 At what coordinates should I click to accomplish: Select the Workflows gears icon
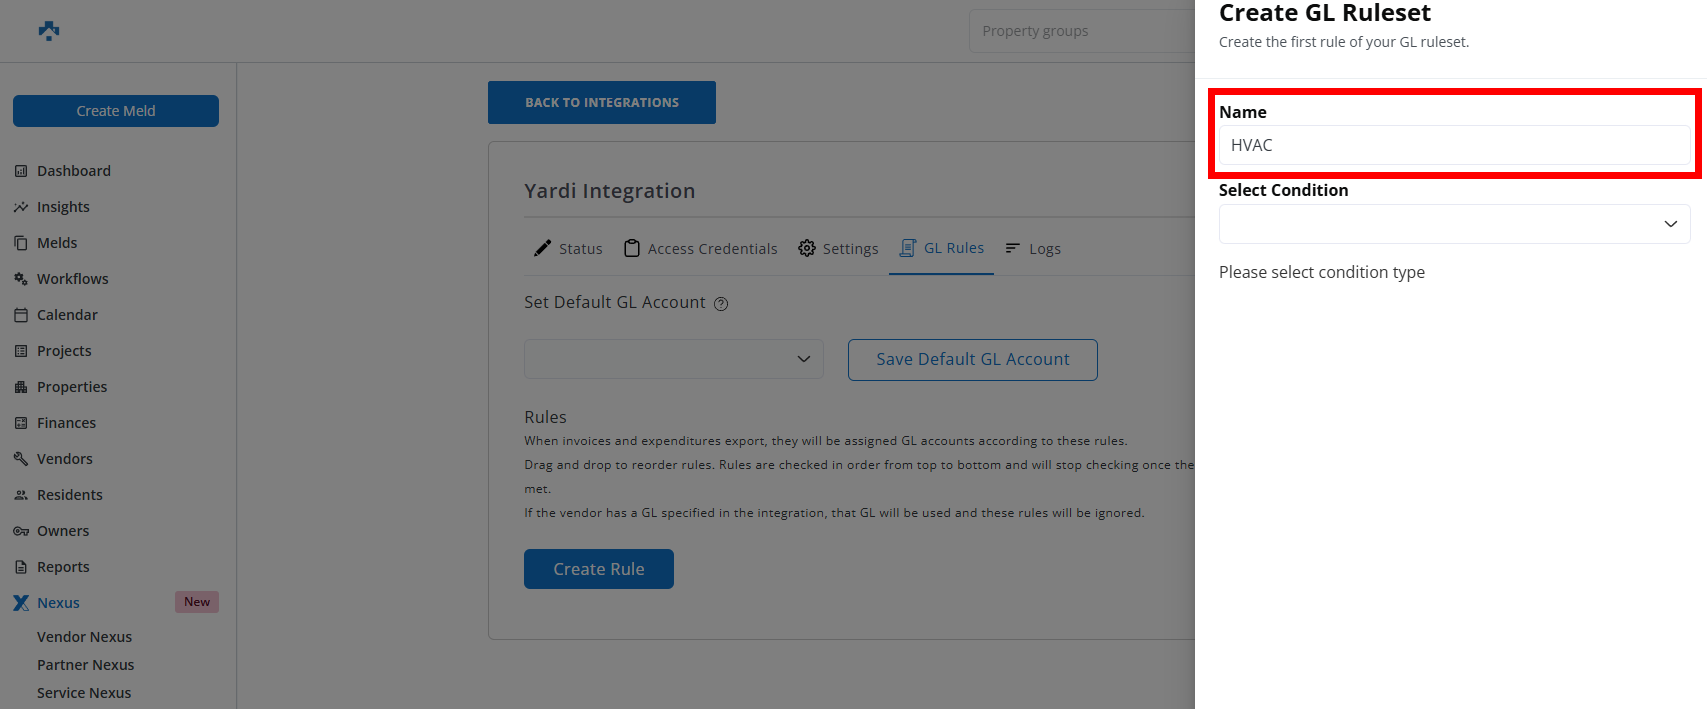pyautogui.click(x=21, y=279)
